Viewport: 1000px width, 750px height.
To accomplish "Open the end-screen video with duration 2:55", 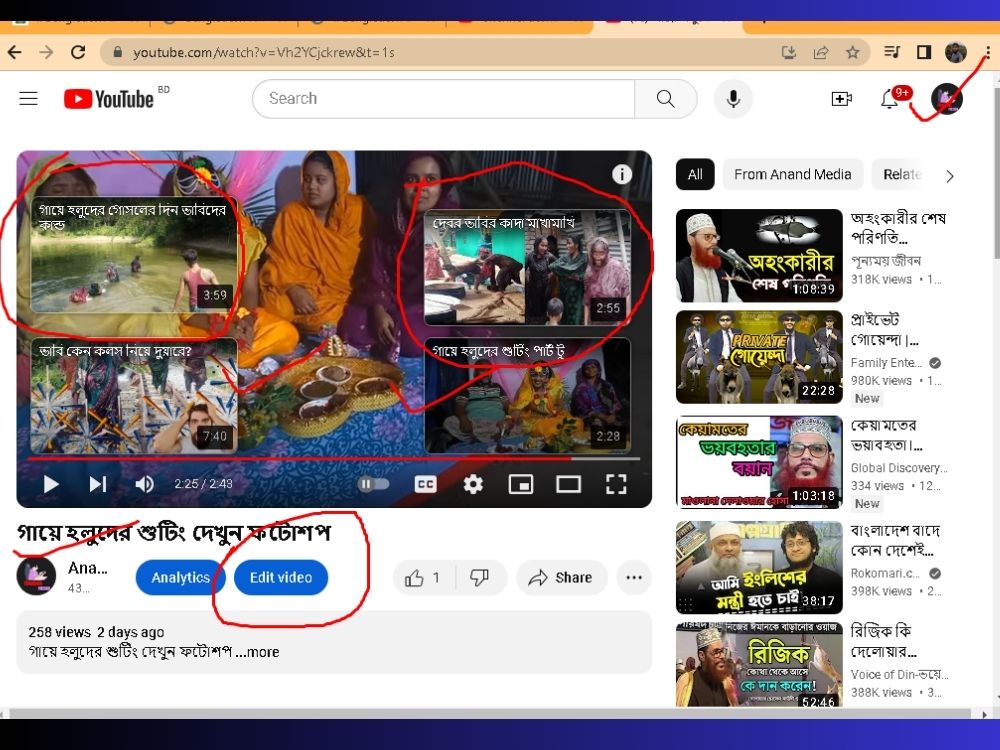I will click(527, 267).
